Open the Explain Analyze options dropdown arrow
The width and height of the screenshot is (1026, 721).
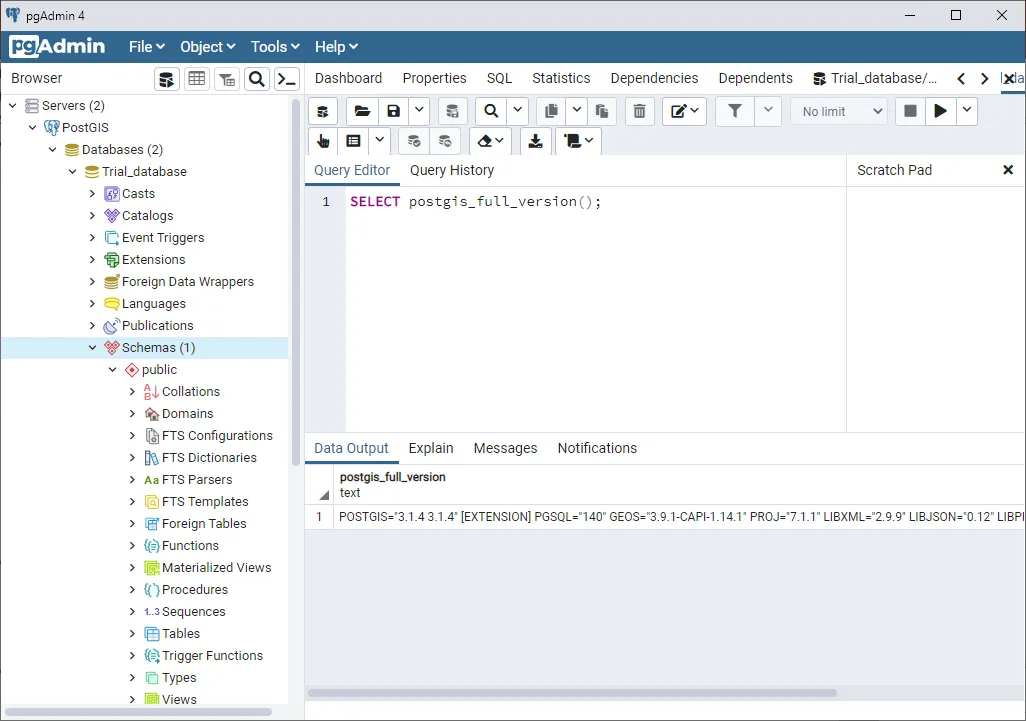tap(380, 141)
